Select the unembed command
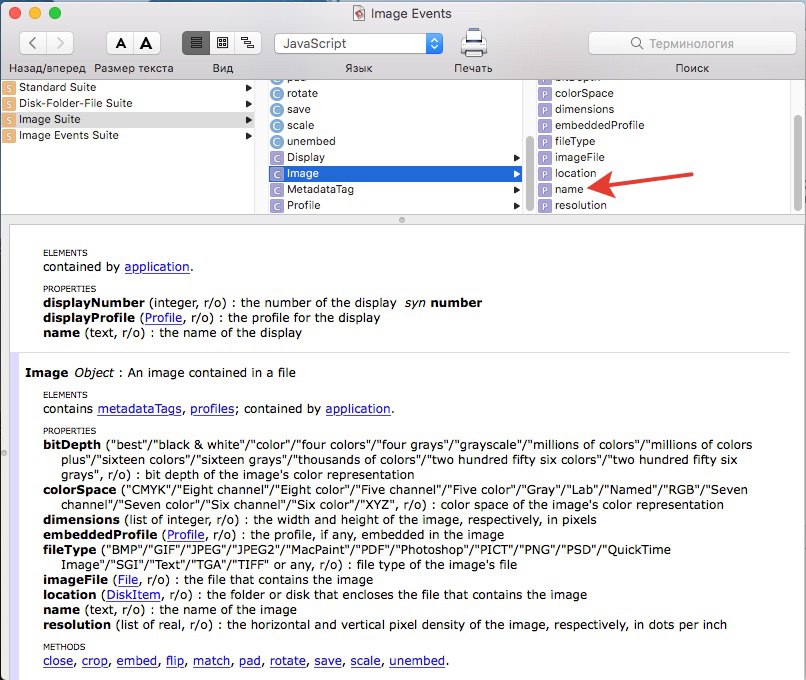 (311, 141)
